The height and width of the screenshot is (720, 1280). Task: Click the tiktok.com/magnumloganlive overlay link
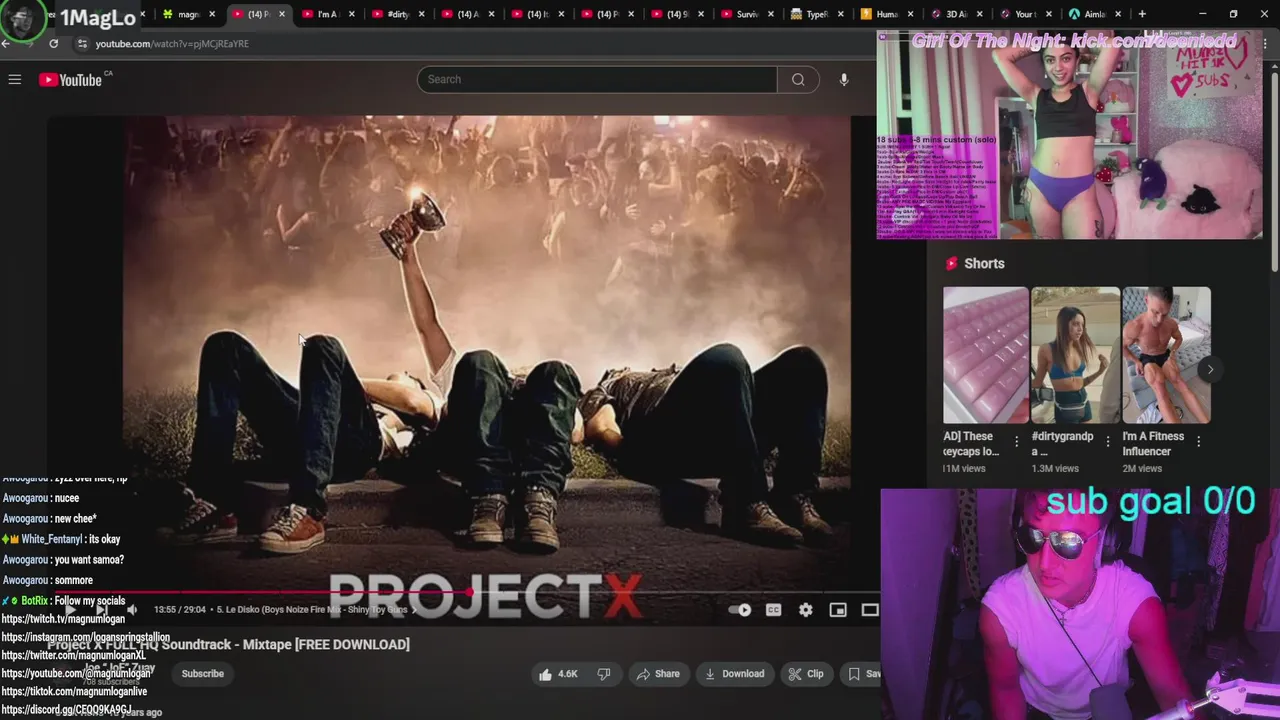(x=74, y=692)
